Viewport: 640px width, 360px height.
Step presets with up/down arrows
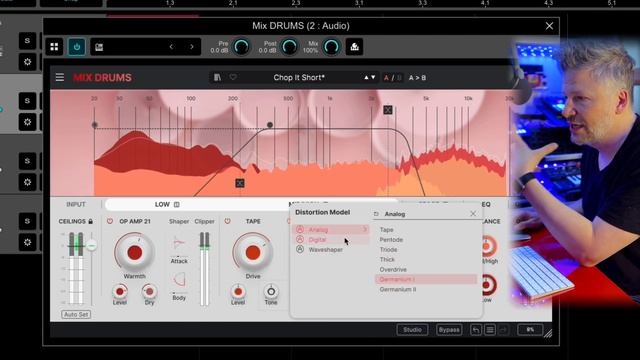click(x=369, y=78)
